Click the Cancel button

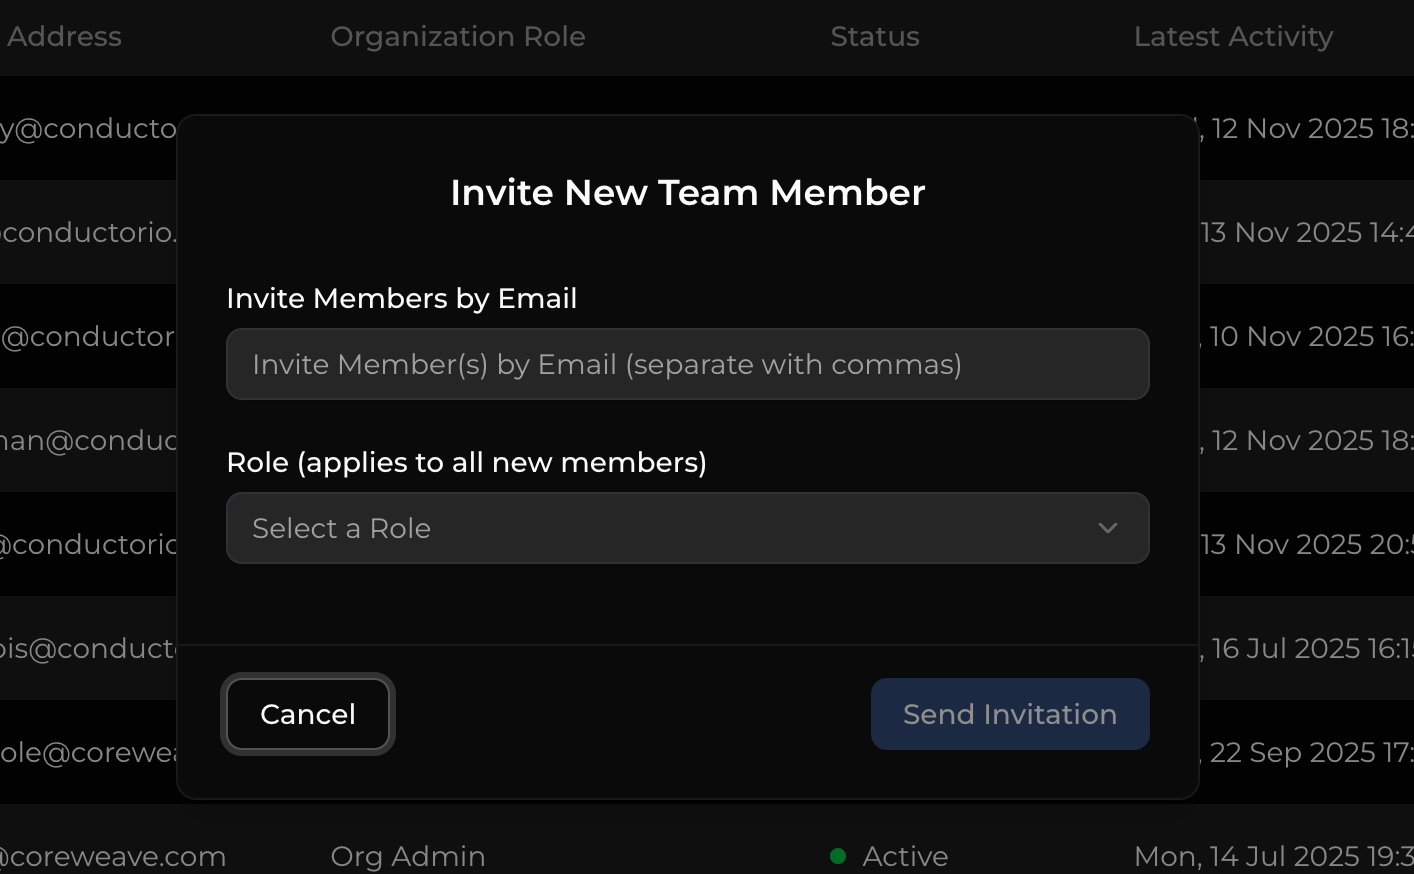pyautogui.click(x=308, y=714)
